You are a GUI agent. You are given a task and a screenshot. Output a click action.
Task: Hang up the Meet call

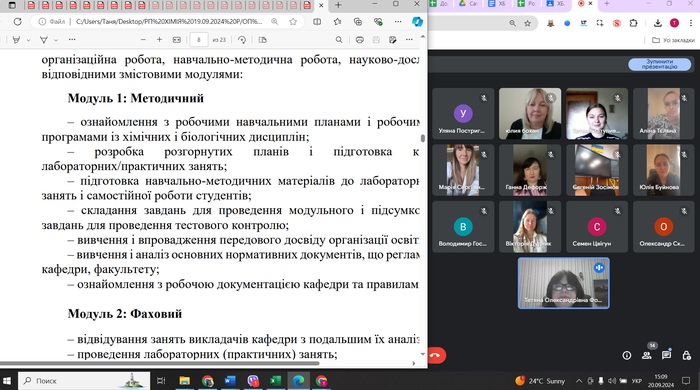[x=435, y=355]
